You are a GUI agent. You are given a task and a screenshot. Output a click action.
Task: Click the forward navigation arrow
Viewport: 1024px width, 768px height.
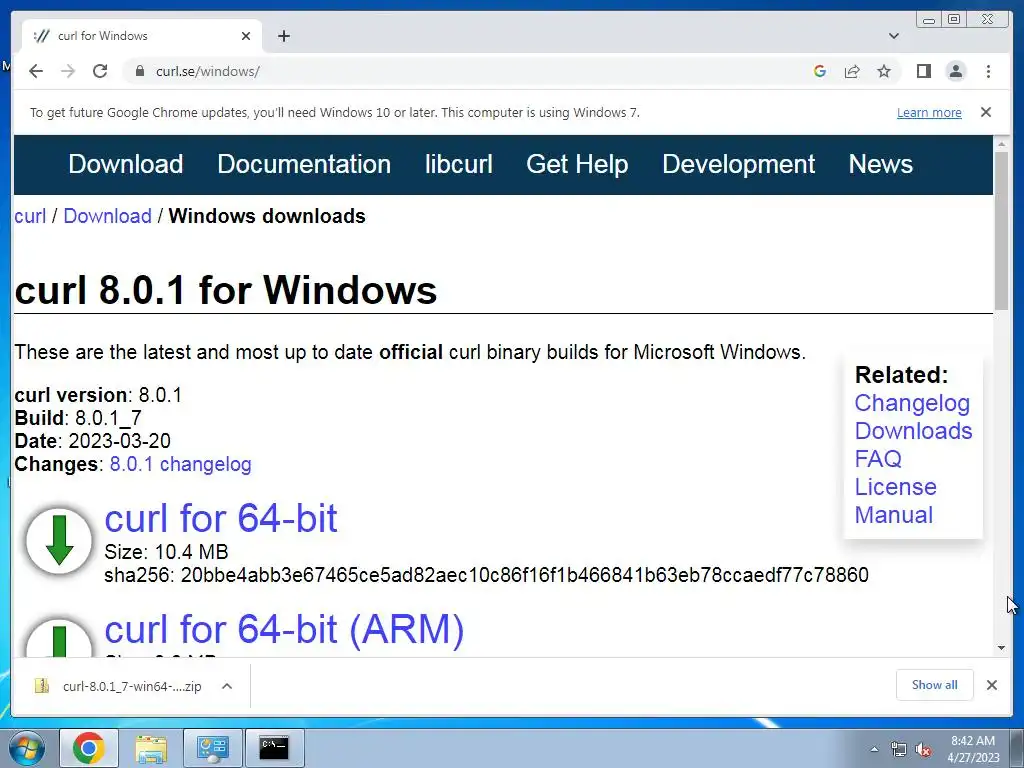(68, 71)
